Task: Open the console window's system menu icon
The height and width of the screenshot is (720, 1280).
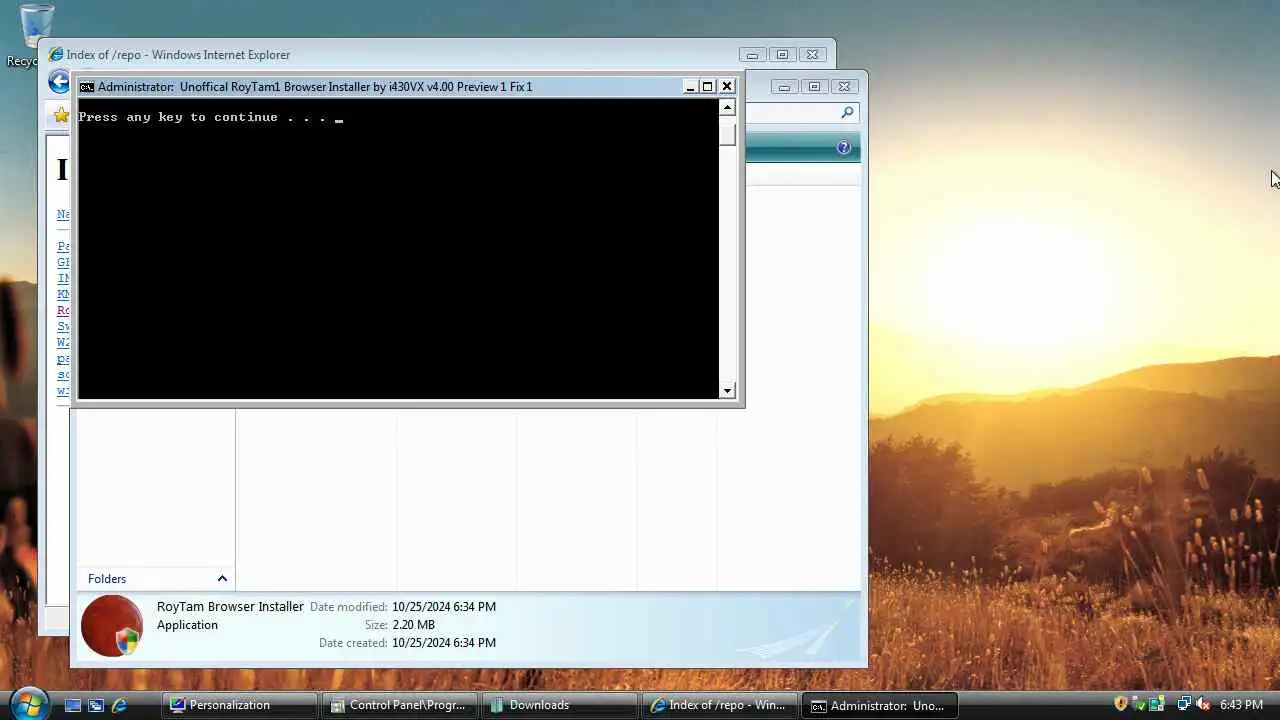Action: pos(87,87)
